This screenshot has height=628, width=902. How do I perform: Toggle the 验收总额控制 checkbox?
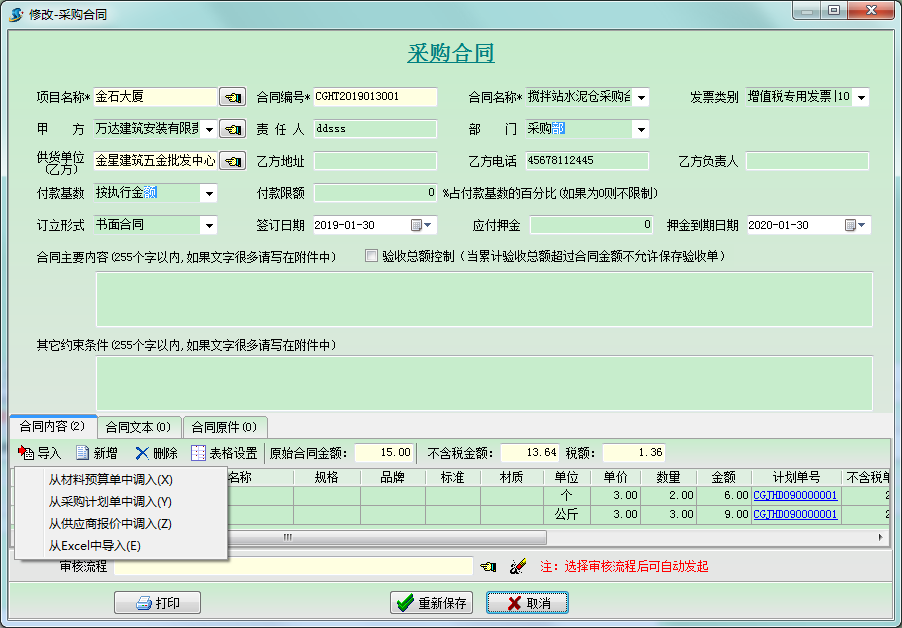point(372,255)
